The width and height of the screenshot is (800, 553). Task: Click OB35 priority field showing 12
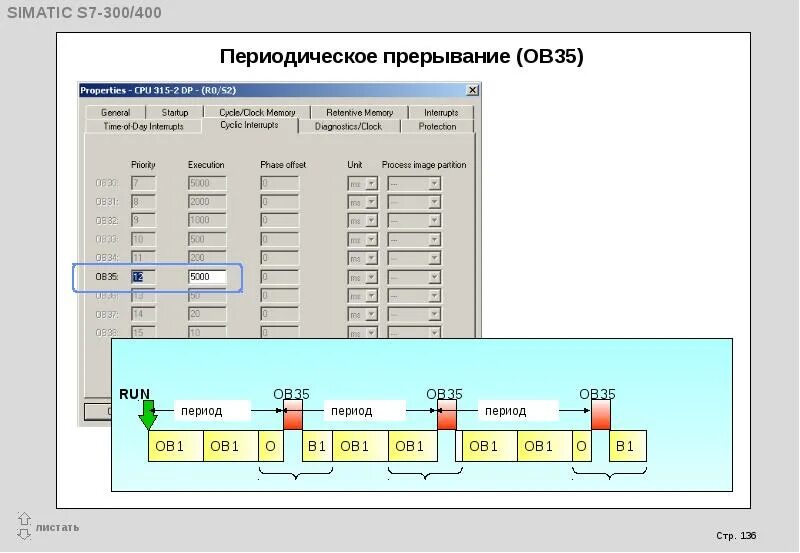pyautogui.click(x=143, y=276)
